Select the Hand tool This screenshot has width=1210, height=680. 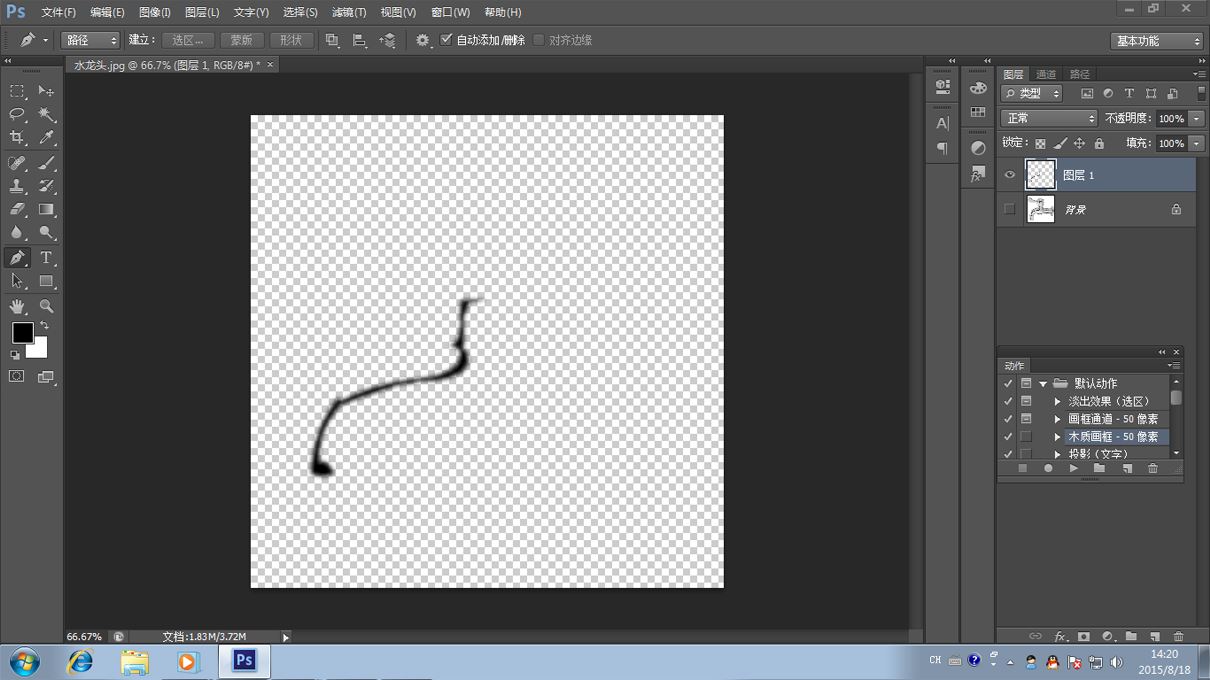[x=17, y=307]
